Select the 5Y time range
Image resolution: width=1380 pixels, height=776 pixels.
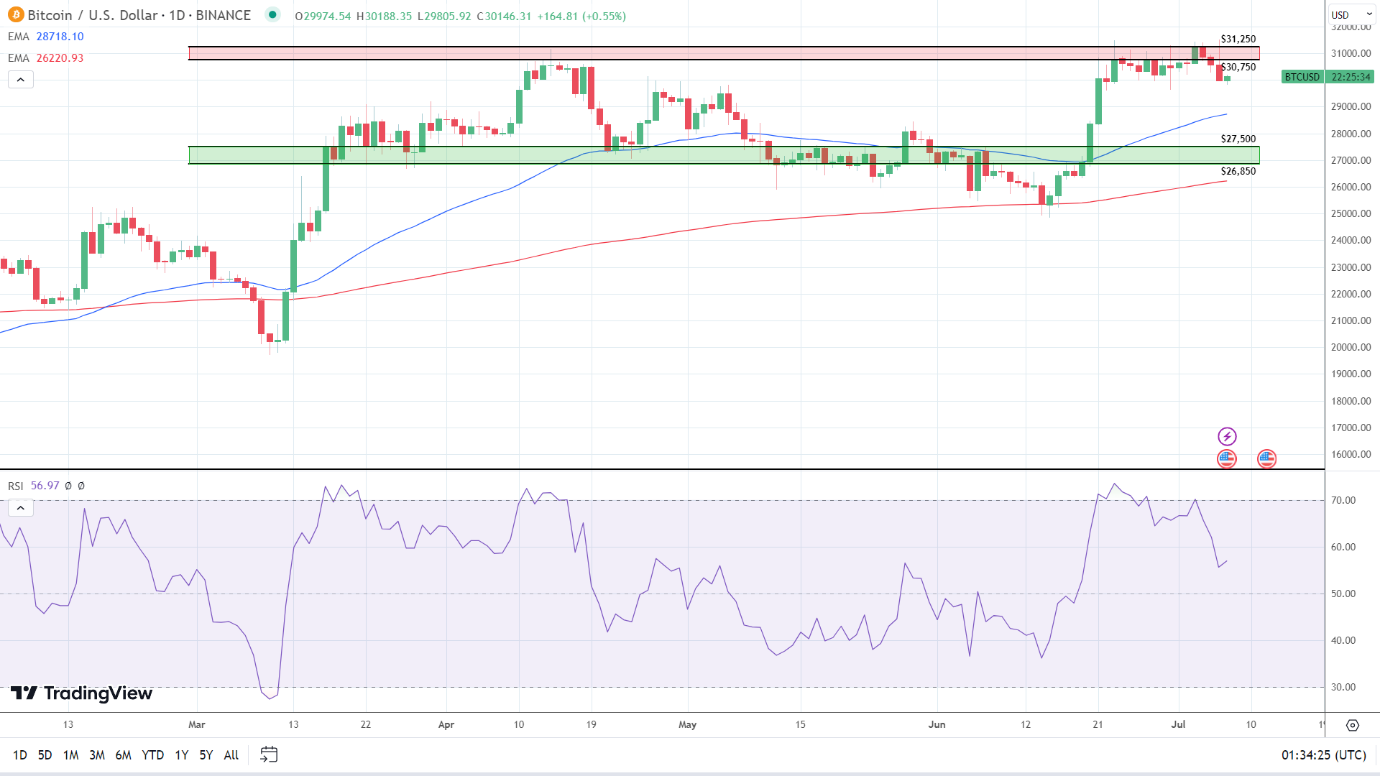pos(206,755)
